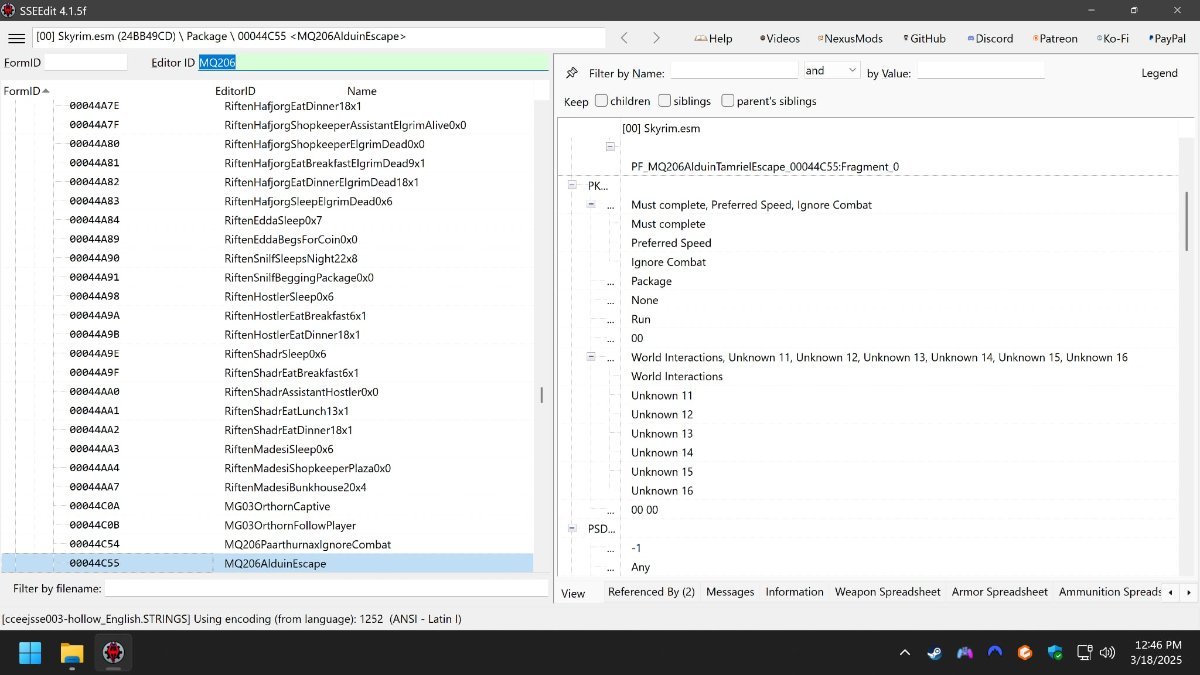Click the game controller tray icon

tap(964, 653)
